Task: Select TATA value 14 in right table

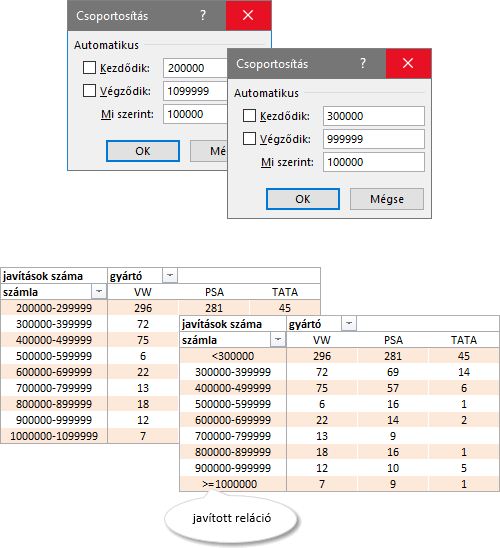Action: tap(464, 372)
